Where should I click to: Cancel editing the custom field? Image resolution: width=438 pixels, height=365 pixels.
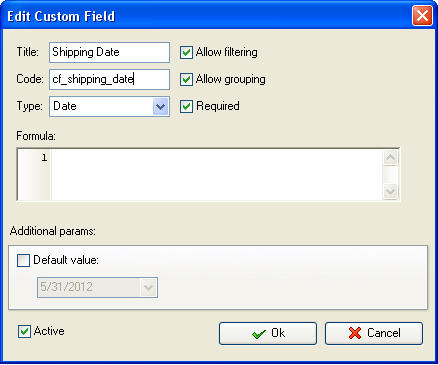[374, 333]
